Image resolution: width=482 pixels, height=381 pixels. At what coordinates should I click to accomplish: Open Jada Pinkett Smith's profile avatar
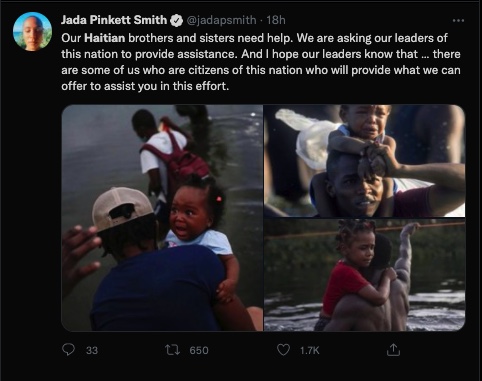point(32,31)
